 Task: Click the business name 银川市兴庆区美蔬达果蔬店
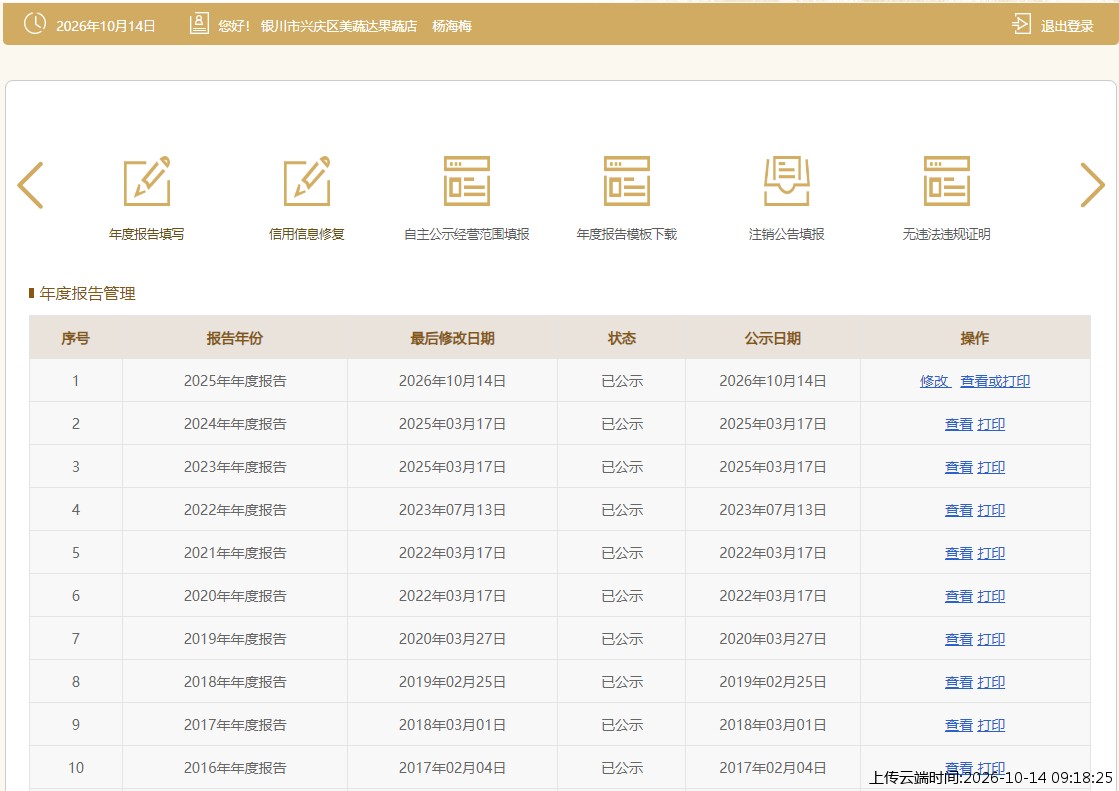point(339,26)
